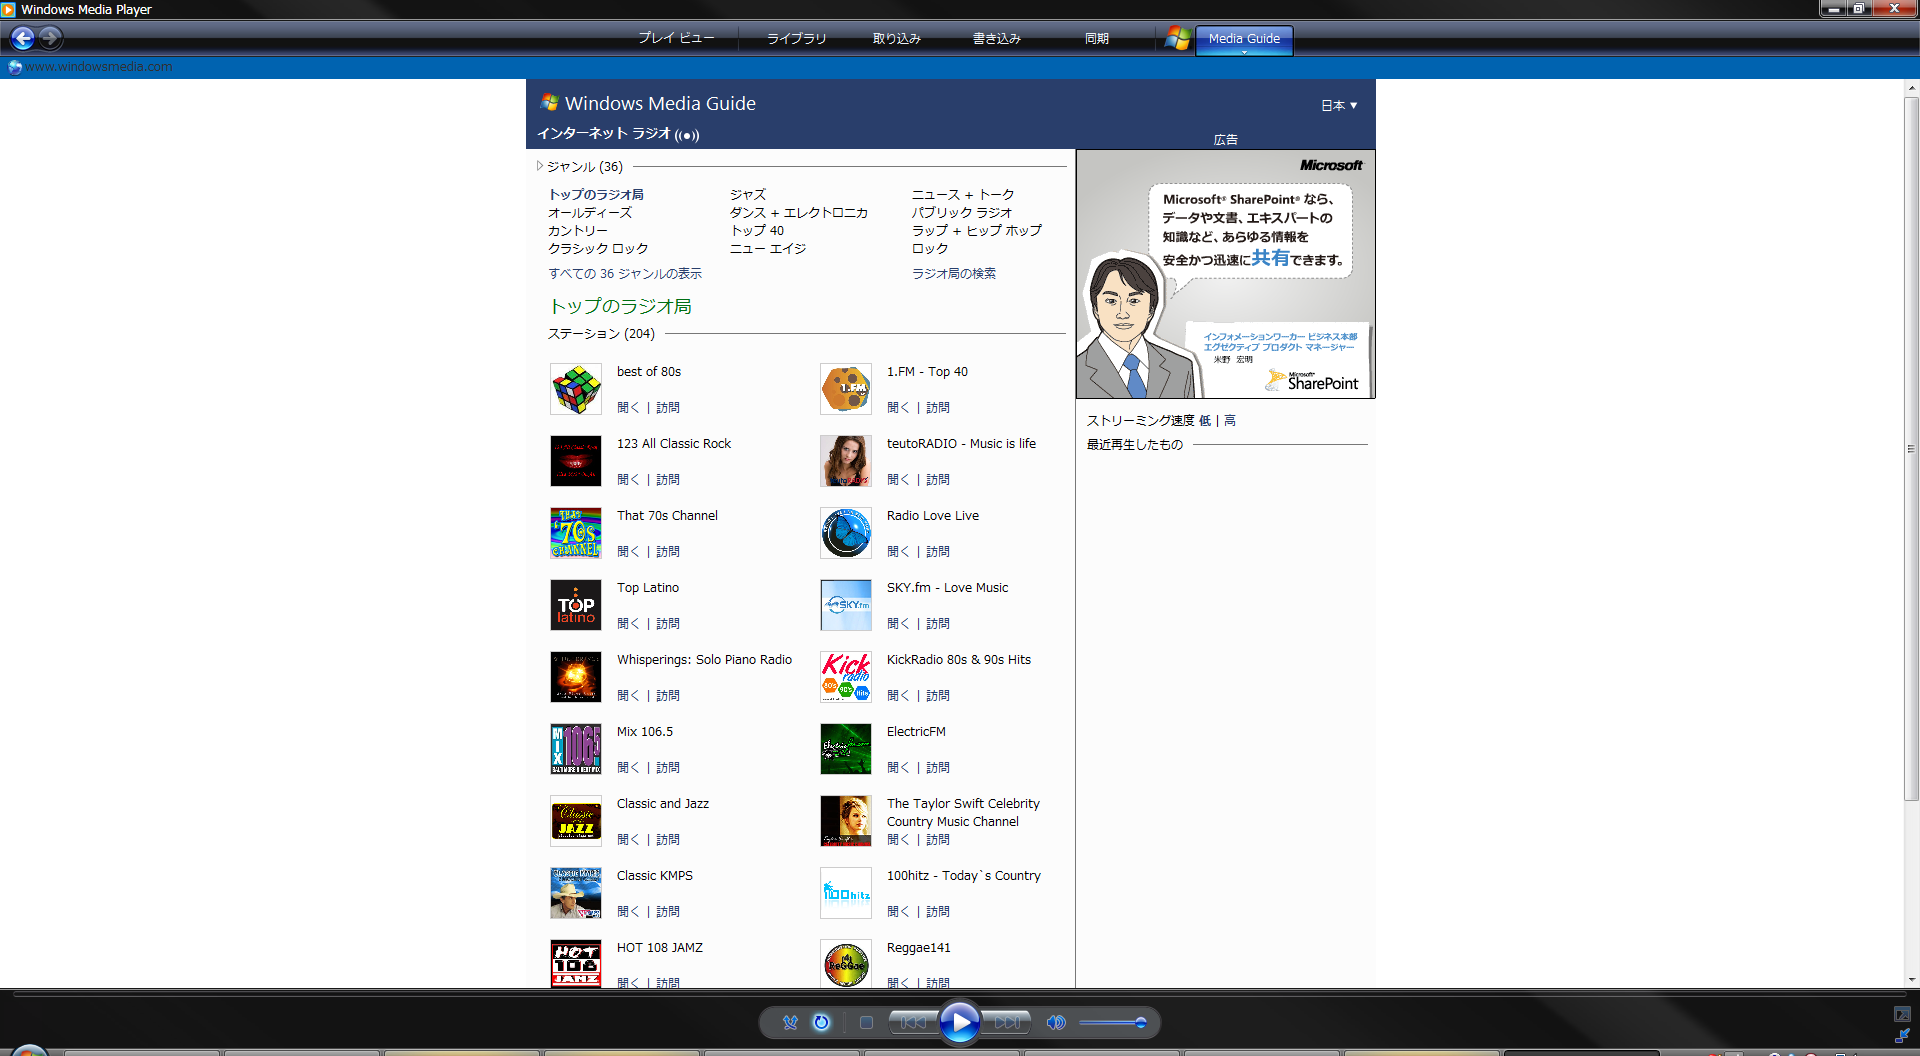Click teutoRADIO woman thumbnail
This screenshot has width=1920, height=1056.
pos(846,461)
